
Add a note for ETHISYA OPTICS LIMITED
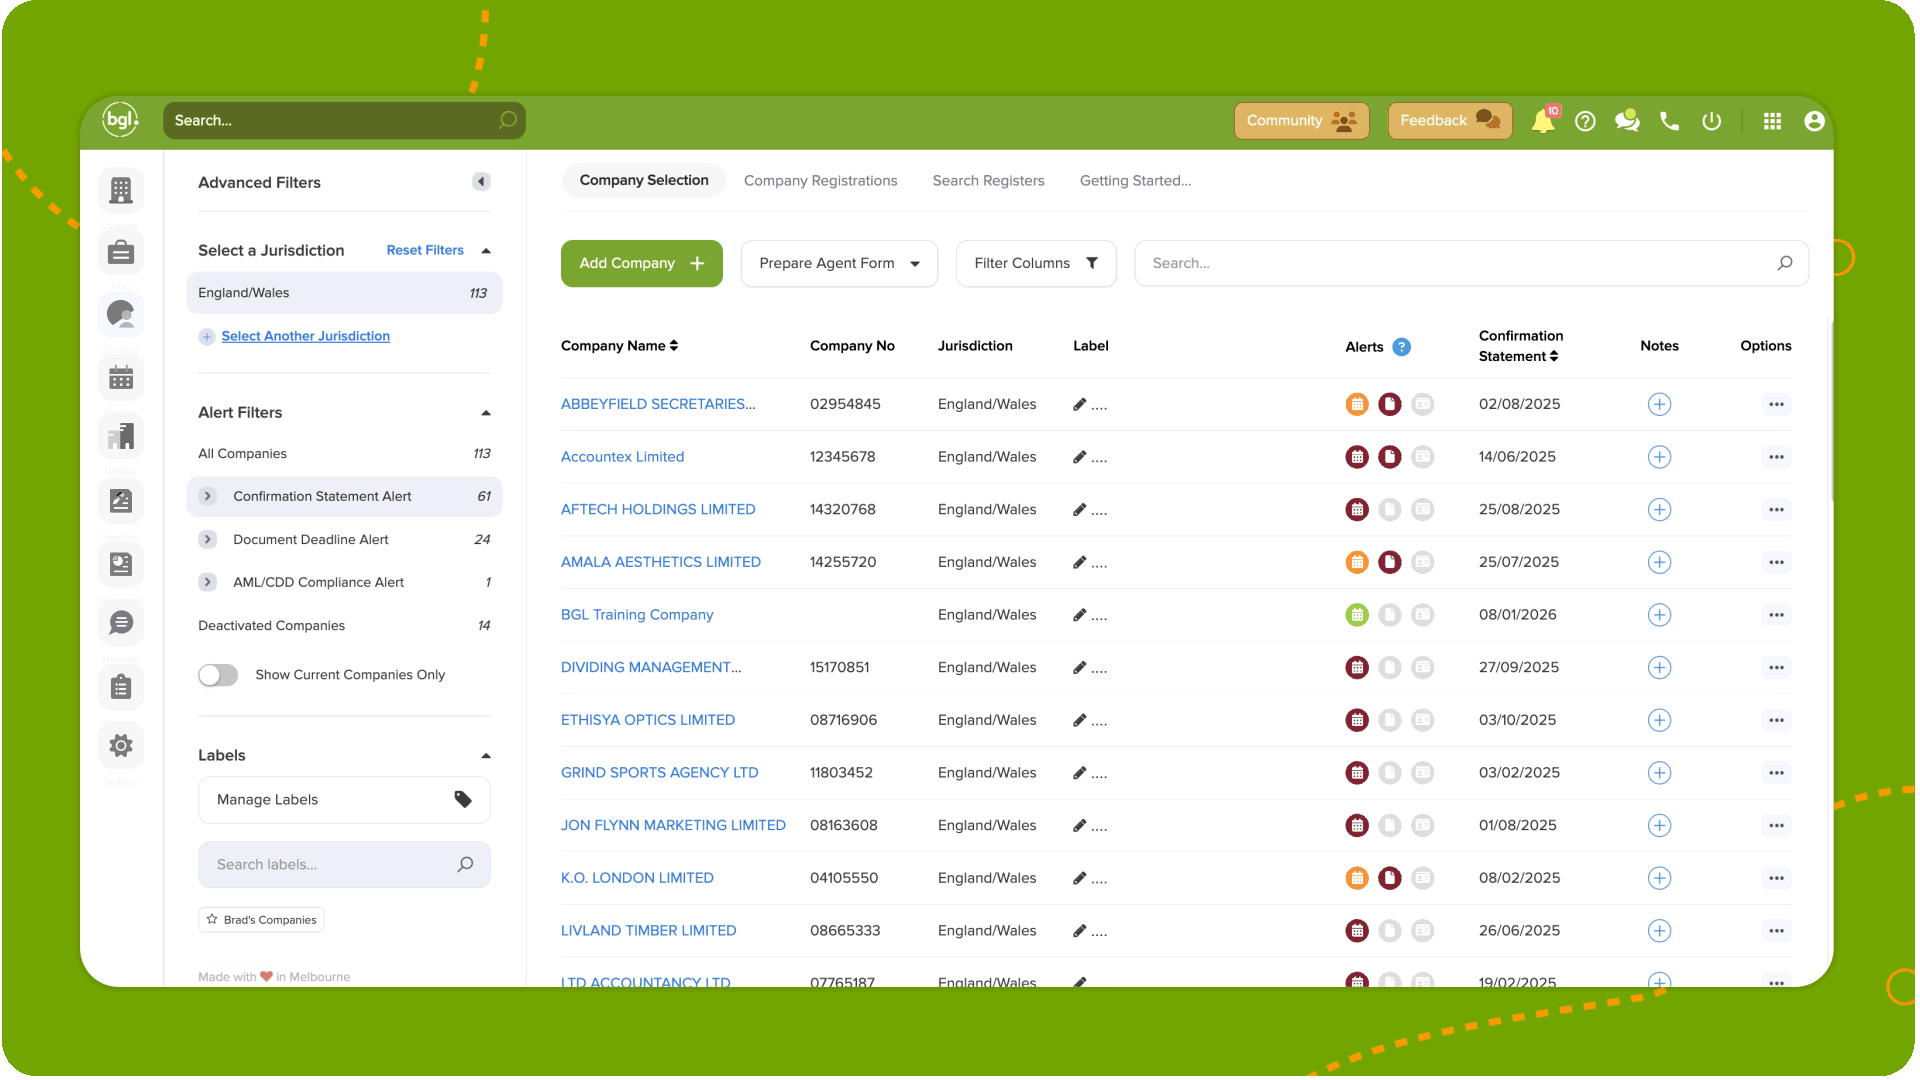point(1659,720)
